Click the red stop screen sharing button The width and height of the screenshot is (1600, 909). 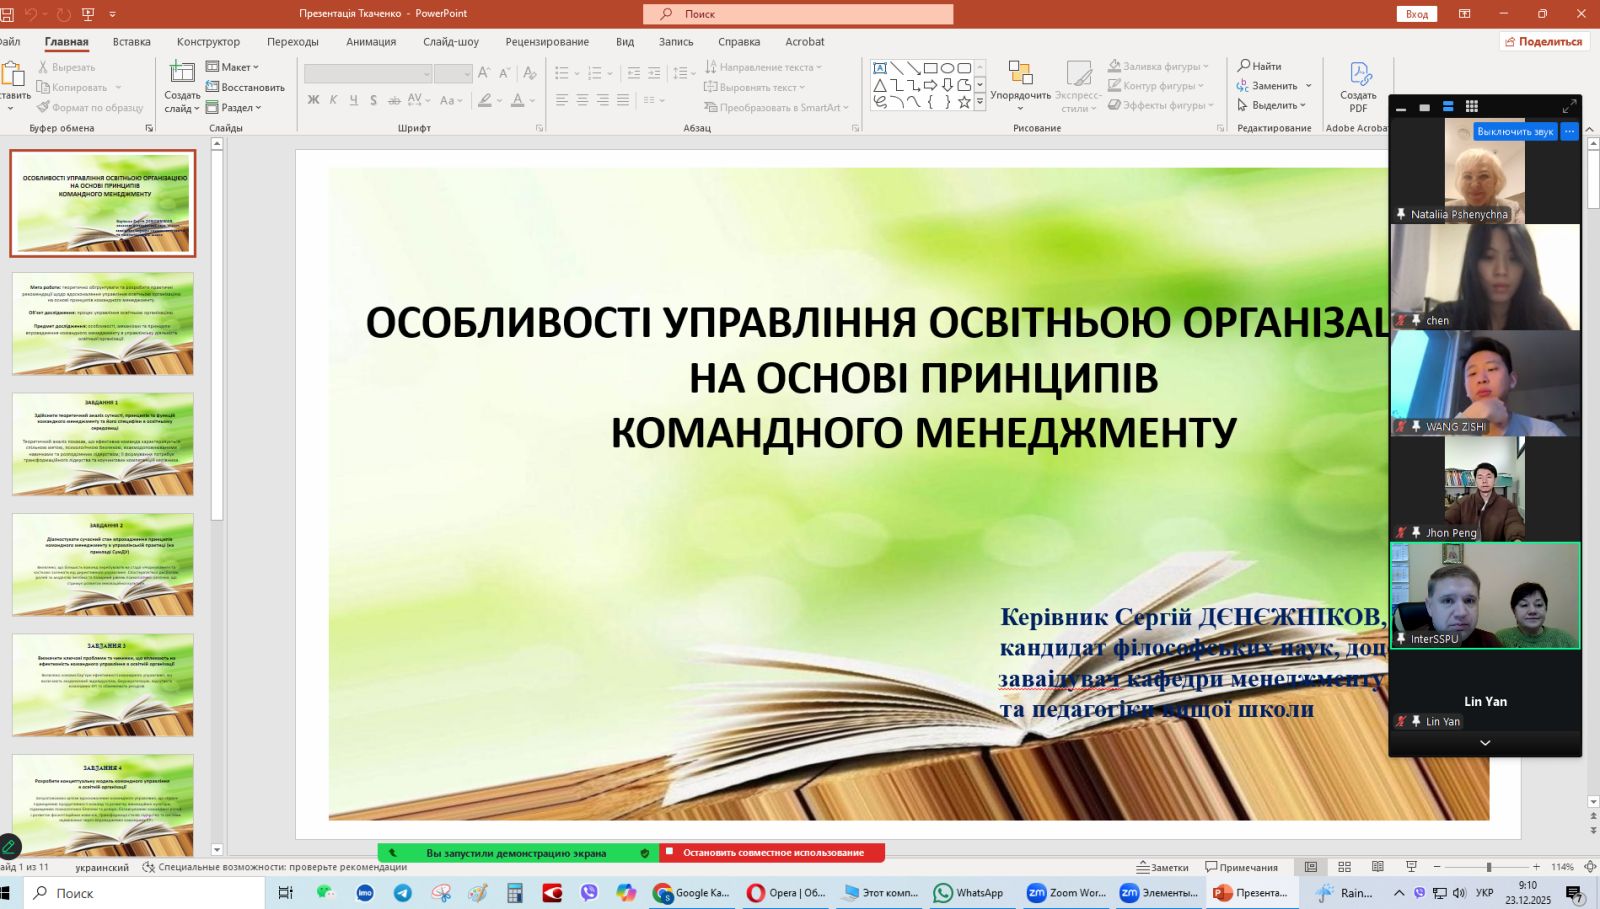coord(771,853)
